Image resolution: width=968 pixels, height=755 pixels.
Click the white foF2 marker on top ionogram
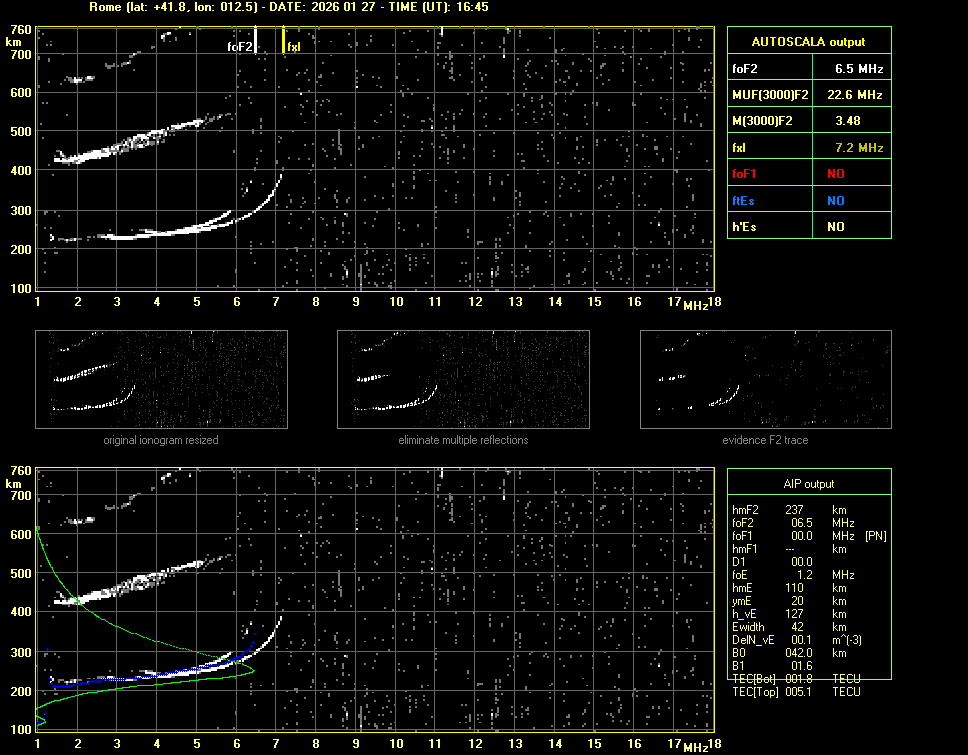pyautogui.click(x=256, y=38)
